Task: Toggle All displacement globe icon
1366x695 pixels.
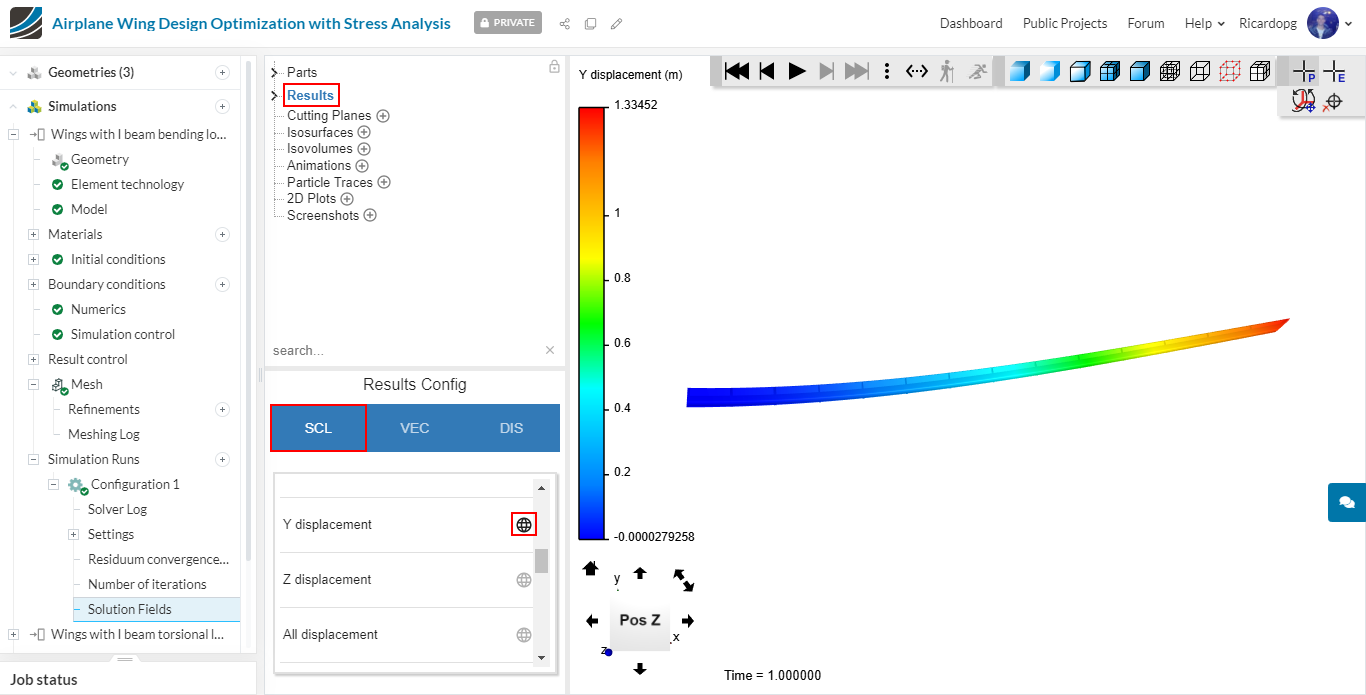Action: [524, 634]
